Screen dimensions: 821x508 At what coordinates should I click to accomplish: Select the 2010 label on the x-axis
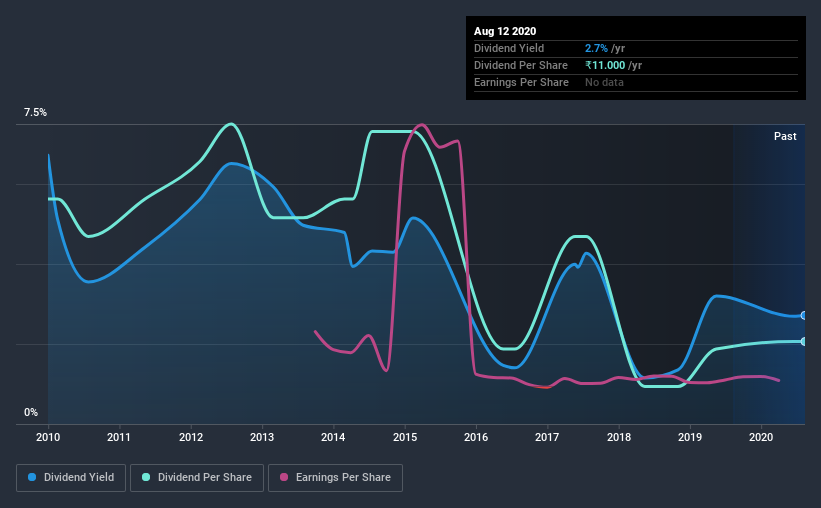(48, 437)
